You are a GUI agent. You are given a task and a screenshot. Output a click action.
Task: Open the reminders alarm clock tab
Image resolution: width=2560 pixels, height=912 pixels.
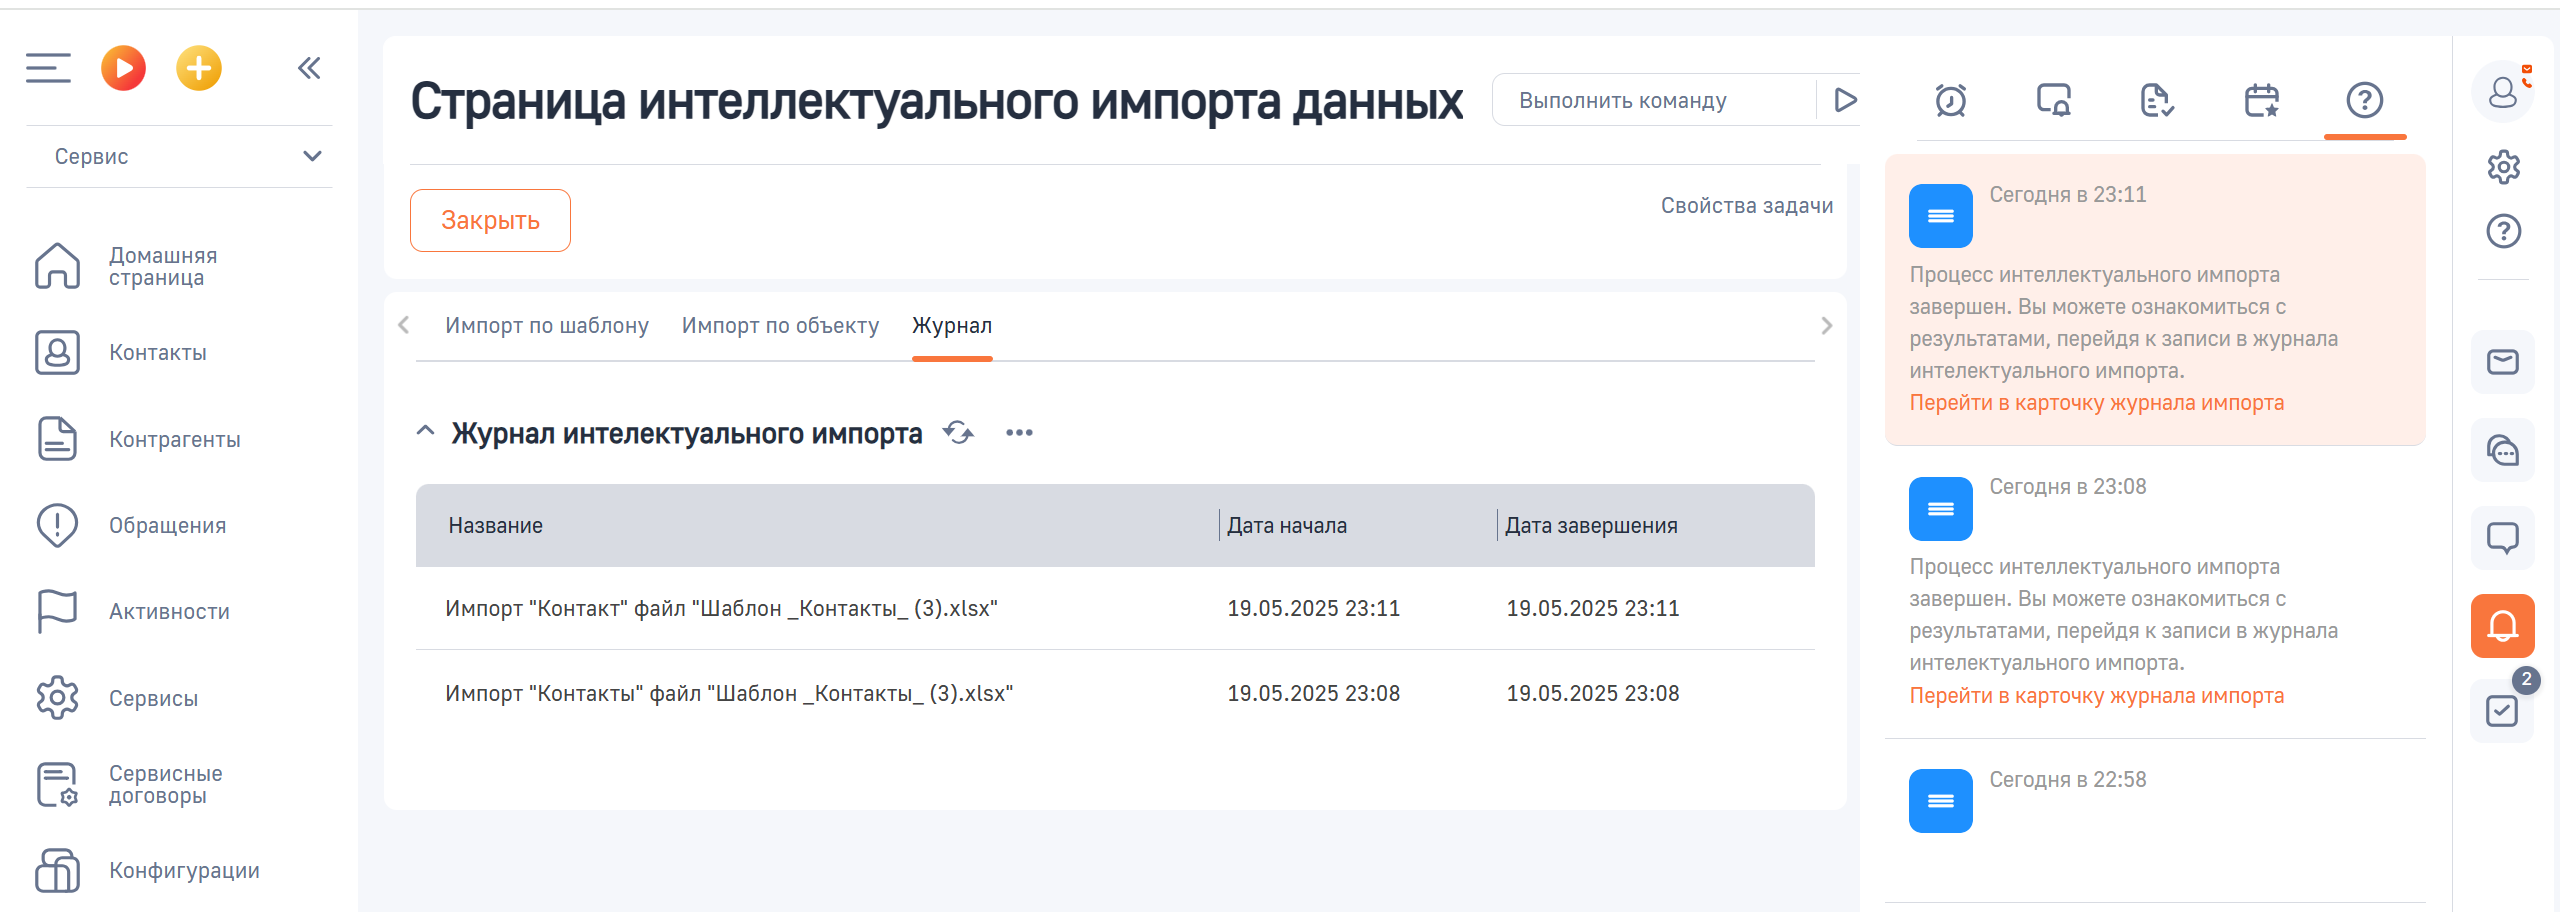(x=1951, y=100)
